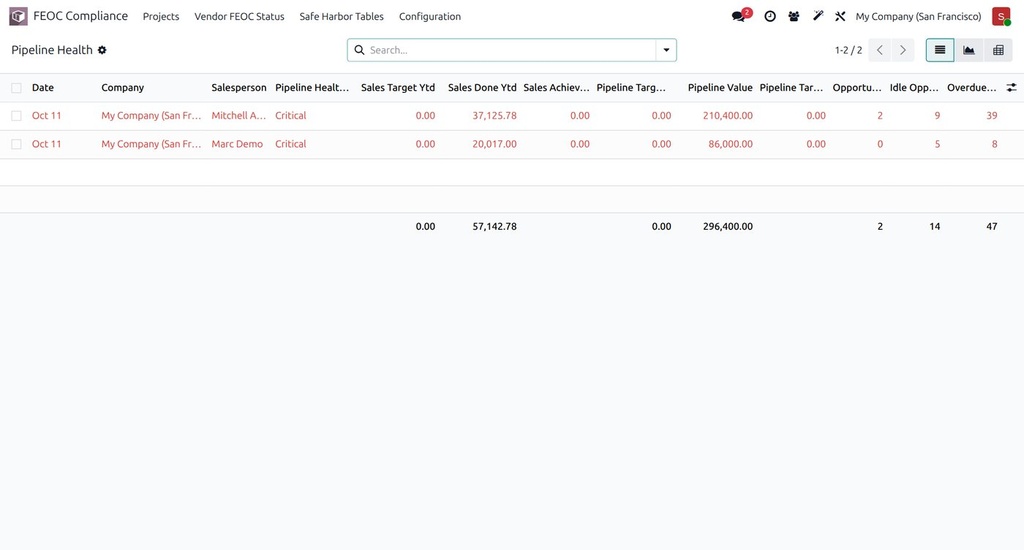The image size is (1024, 550).
Task: Click the search magnifier icon
Action: click(359, 50)
